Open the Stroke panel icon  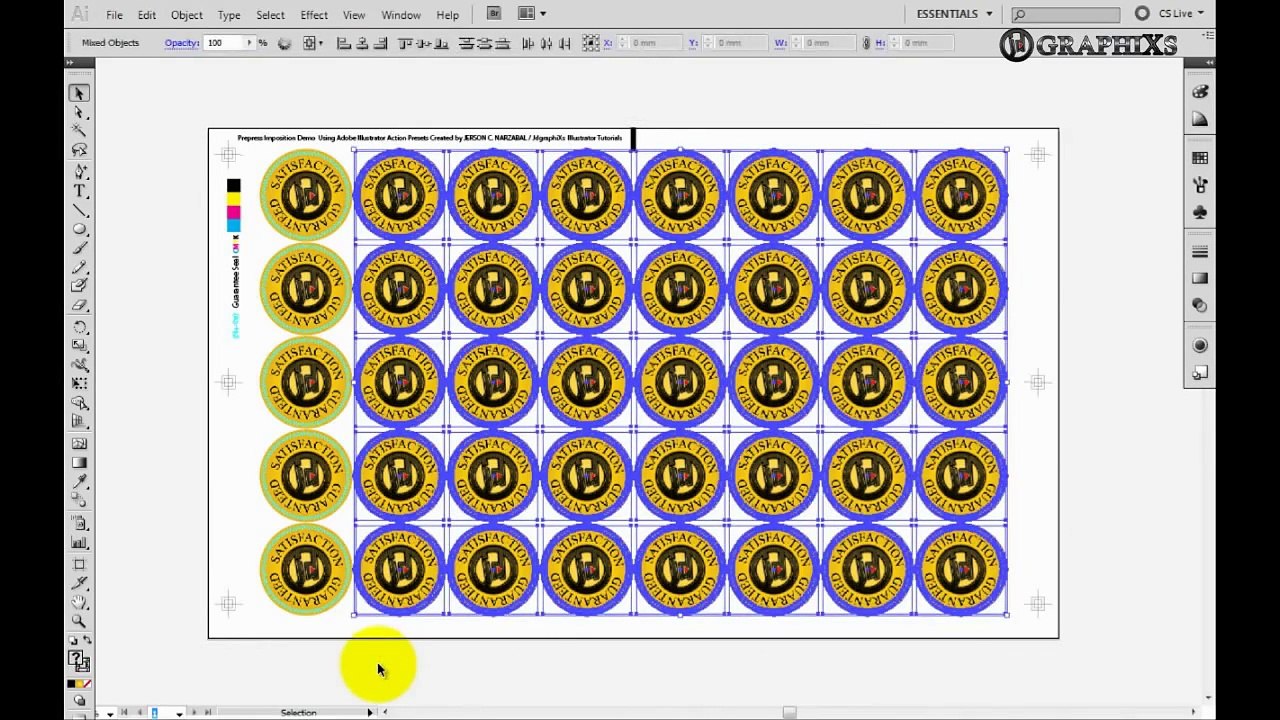pyautogui.click(x=1200, y=251)
